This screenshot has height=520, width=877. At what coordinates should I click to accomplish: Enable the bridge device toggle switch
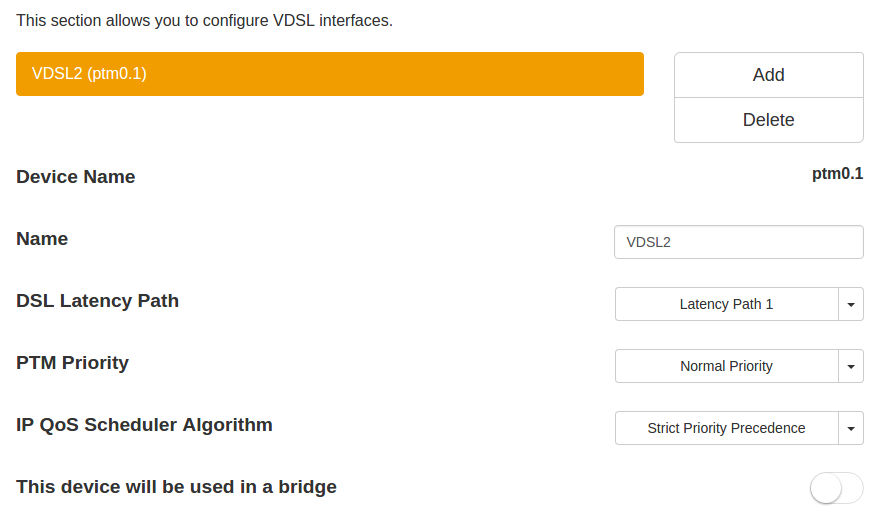click(836, 488)
